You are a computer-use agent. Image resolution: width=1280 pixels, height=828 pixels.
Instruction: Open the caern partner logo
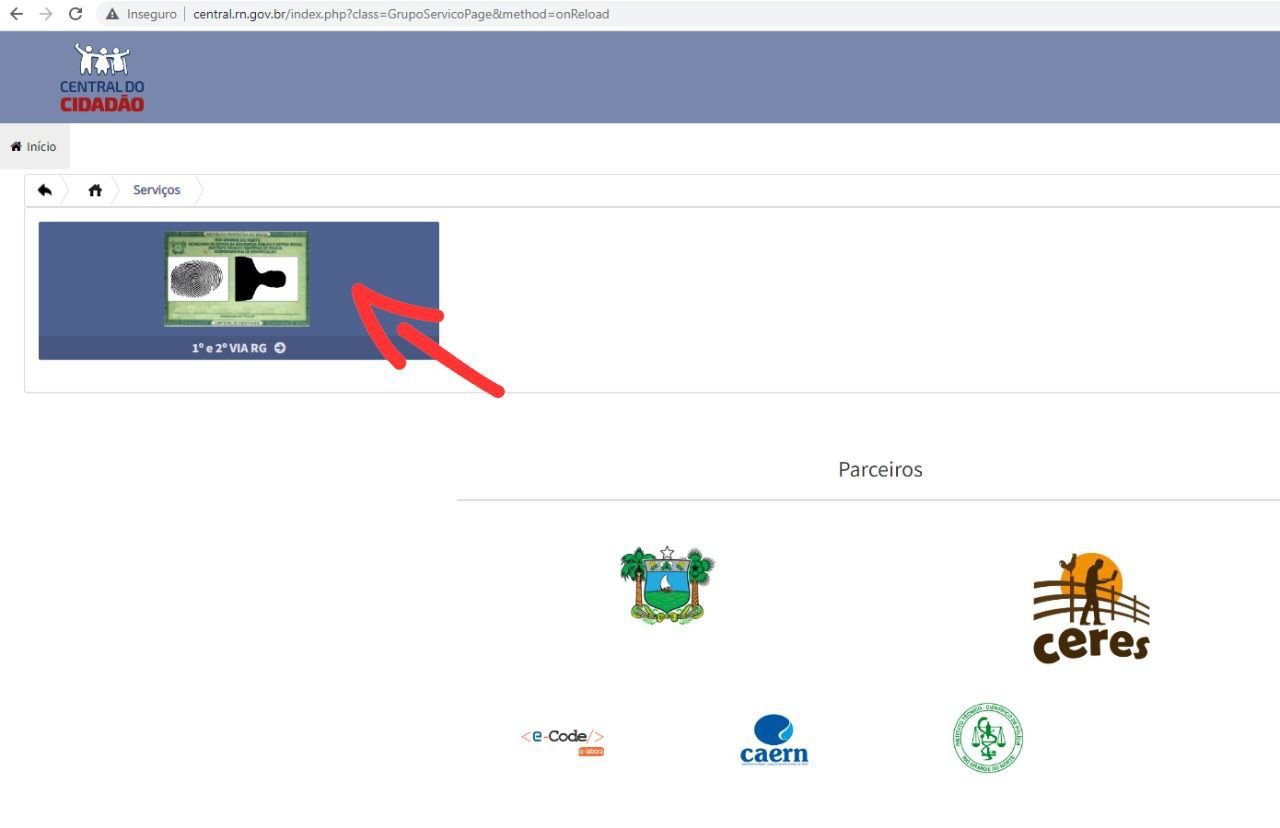click(x=773, y=740)
